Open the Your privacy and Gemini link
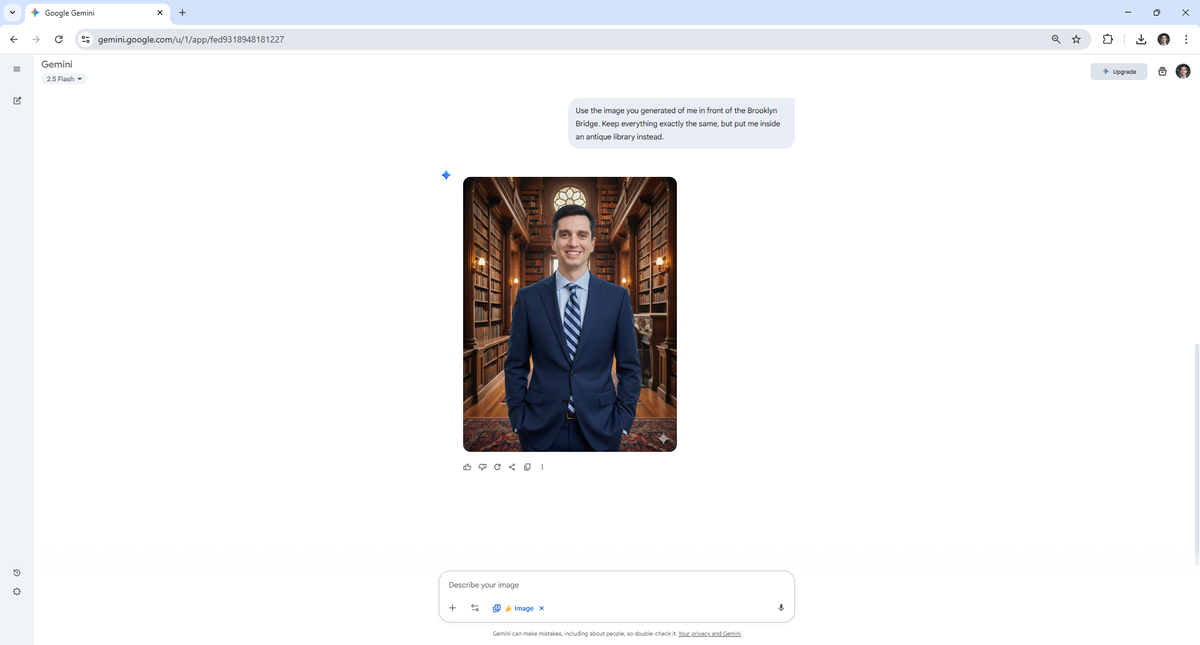 (709, 634)
